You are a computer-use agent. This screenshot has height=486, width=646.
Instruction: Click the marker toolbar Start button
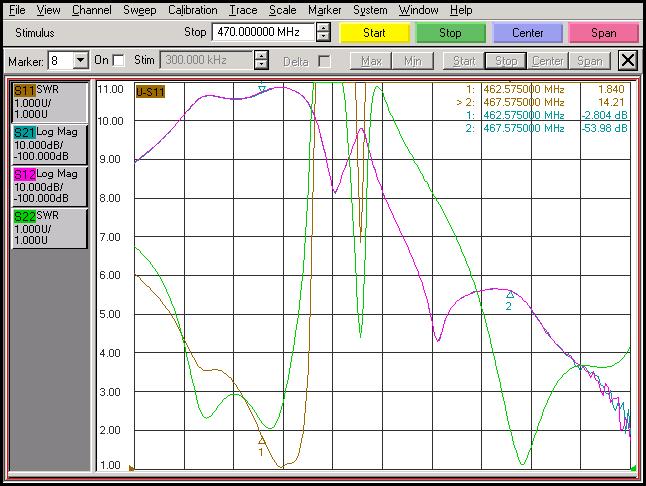[464, 61]
